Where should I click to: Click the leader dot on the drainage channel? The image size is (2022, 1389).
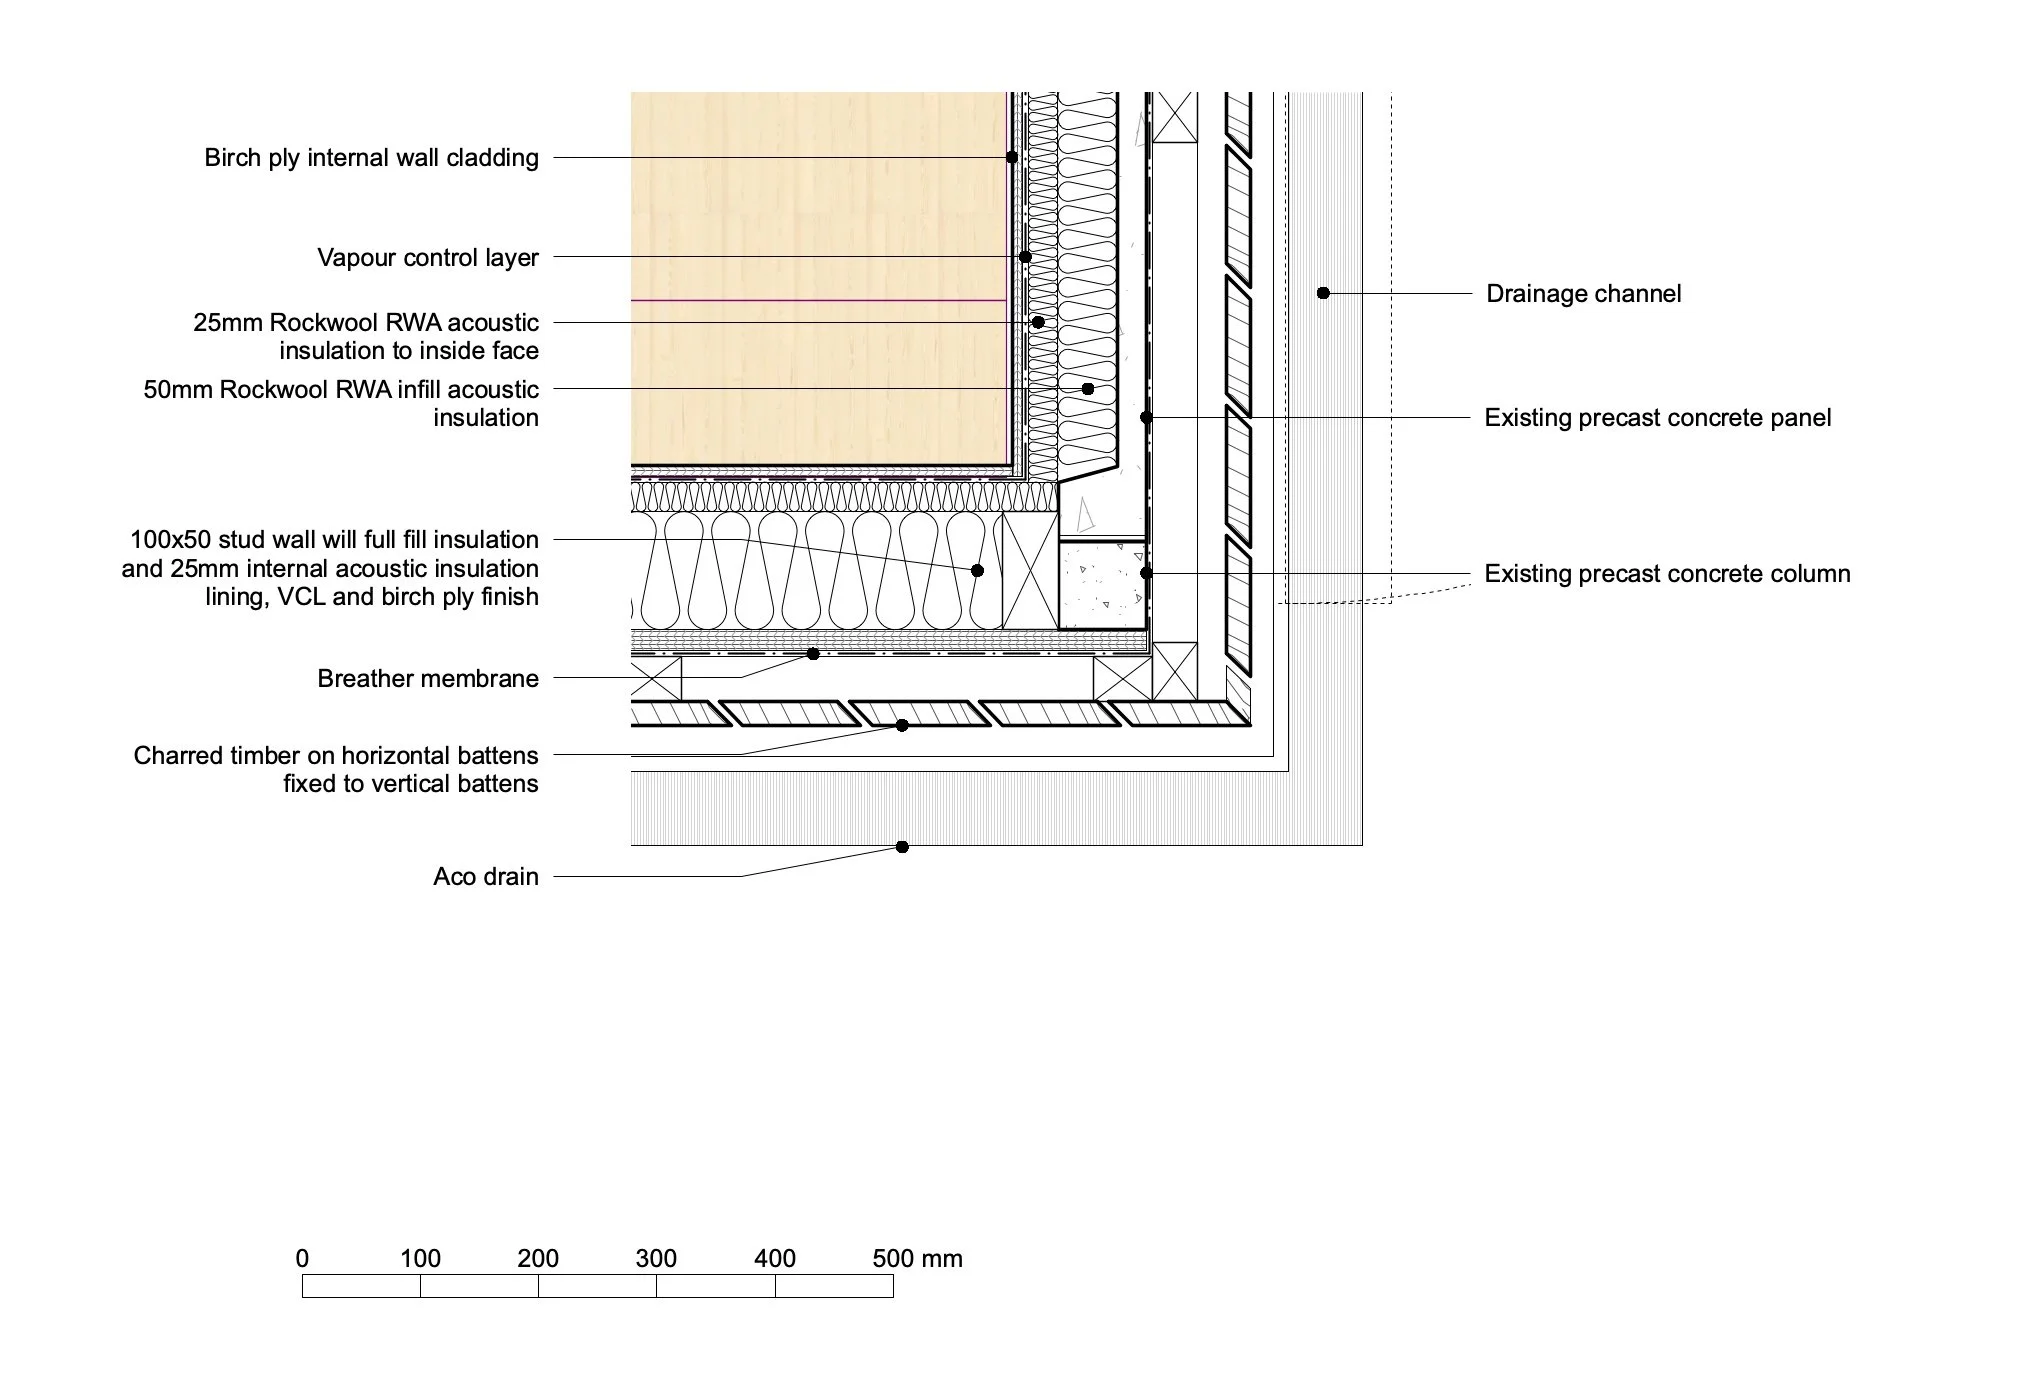pyautogui.click(x=1323, y=293)
